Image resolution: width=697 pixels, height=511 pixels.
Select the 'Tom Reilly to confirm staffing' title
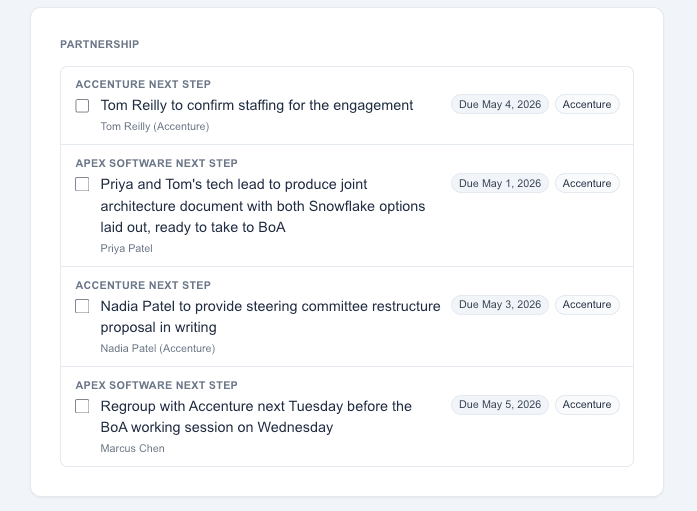click(x=256, y=105)
